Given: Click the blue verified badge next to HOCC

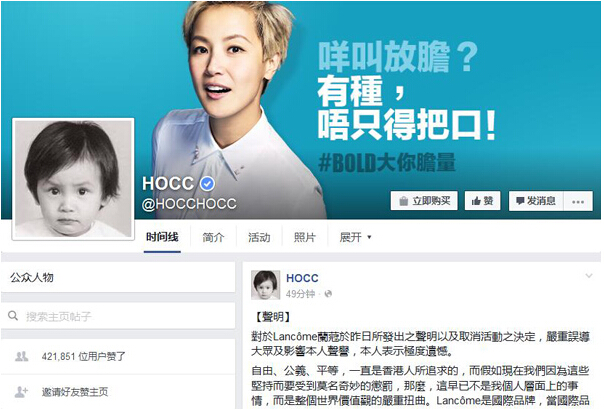Looking at the screenshot, I should click(x=207, y=183).
